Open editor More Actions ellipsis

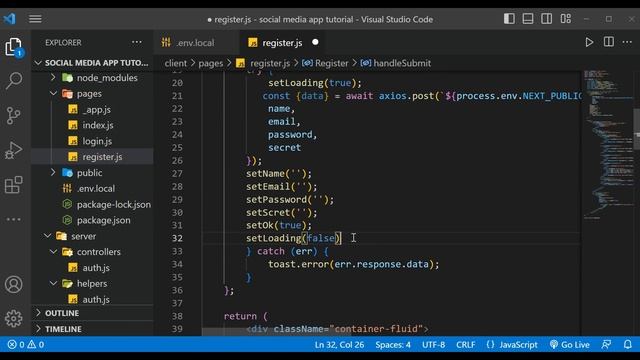tap(627, 42)
